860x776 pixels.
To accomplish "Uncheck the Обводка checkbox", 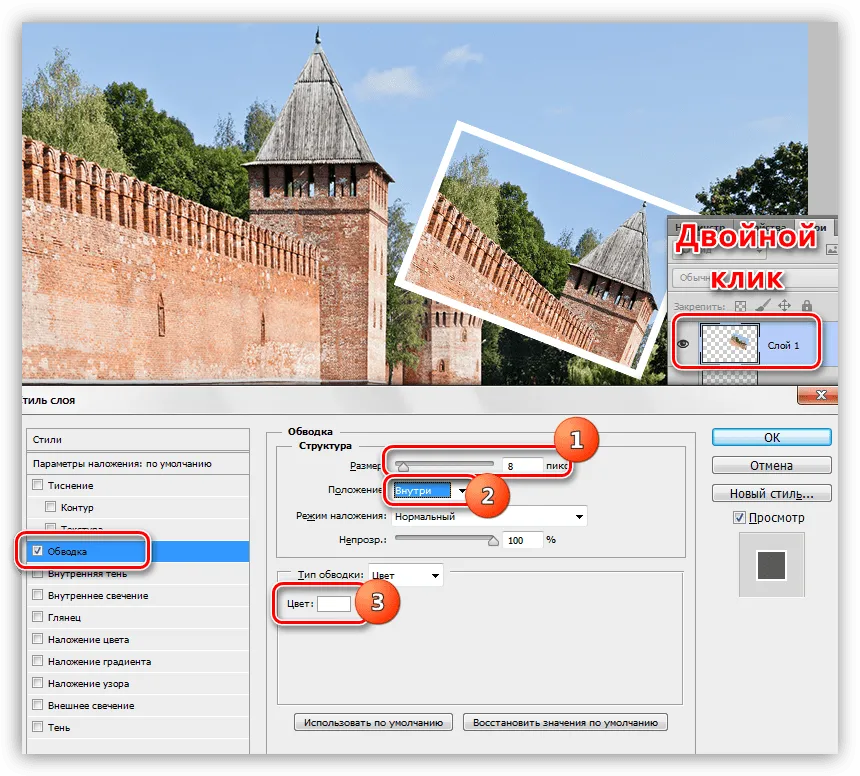I will tap(37, 551).
